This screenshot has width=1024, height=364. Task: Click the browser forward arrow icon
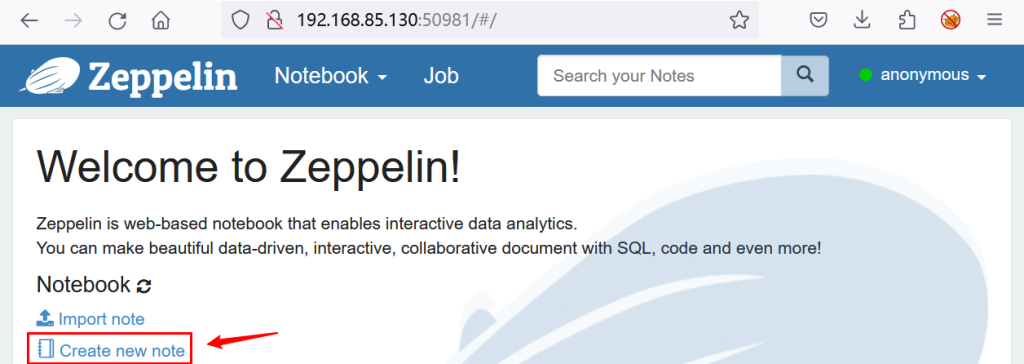click(x=74, y=21)
